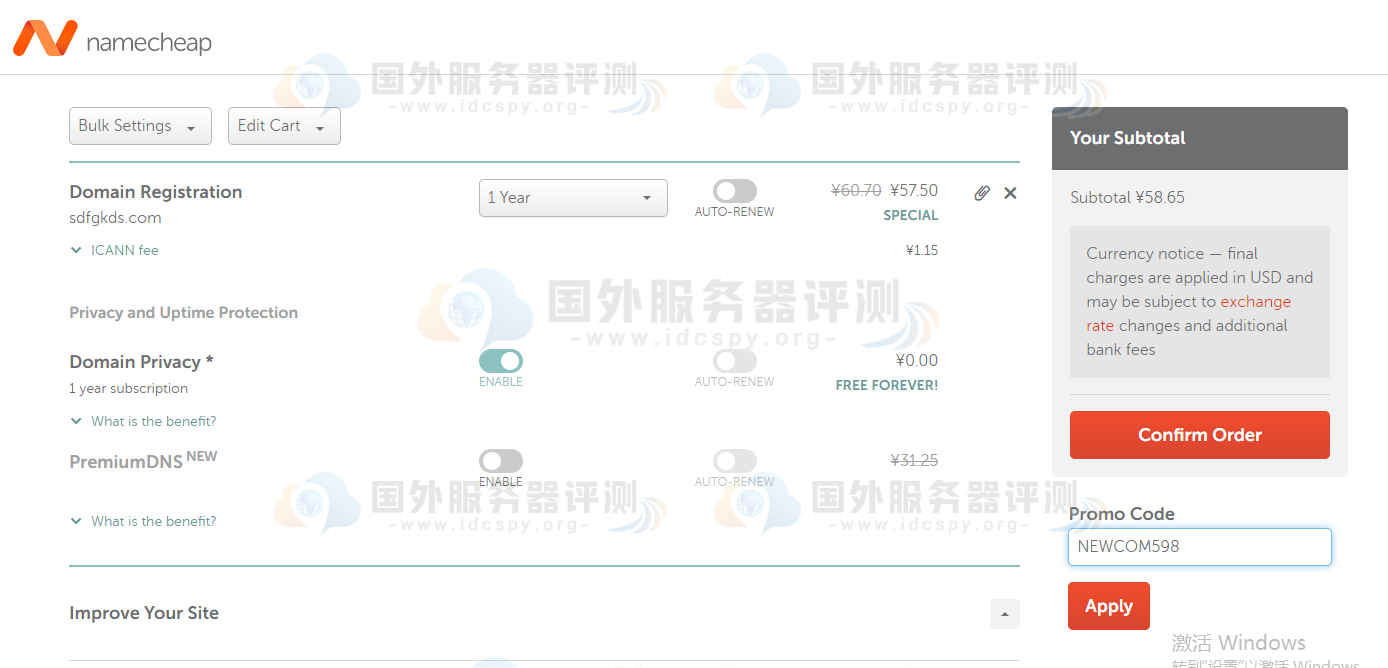Remove sdfgkds.com domain with X icon
The width and height of the screenshot is (1388, 668).
(1010, 193)
